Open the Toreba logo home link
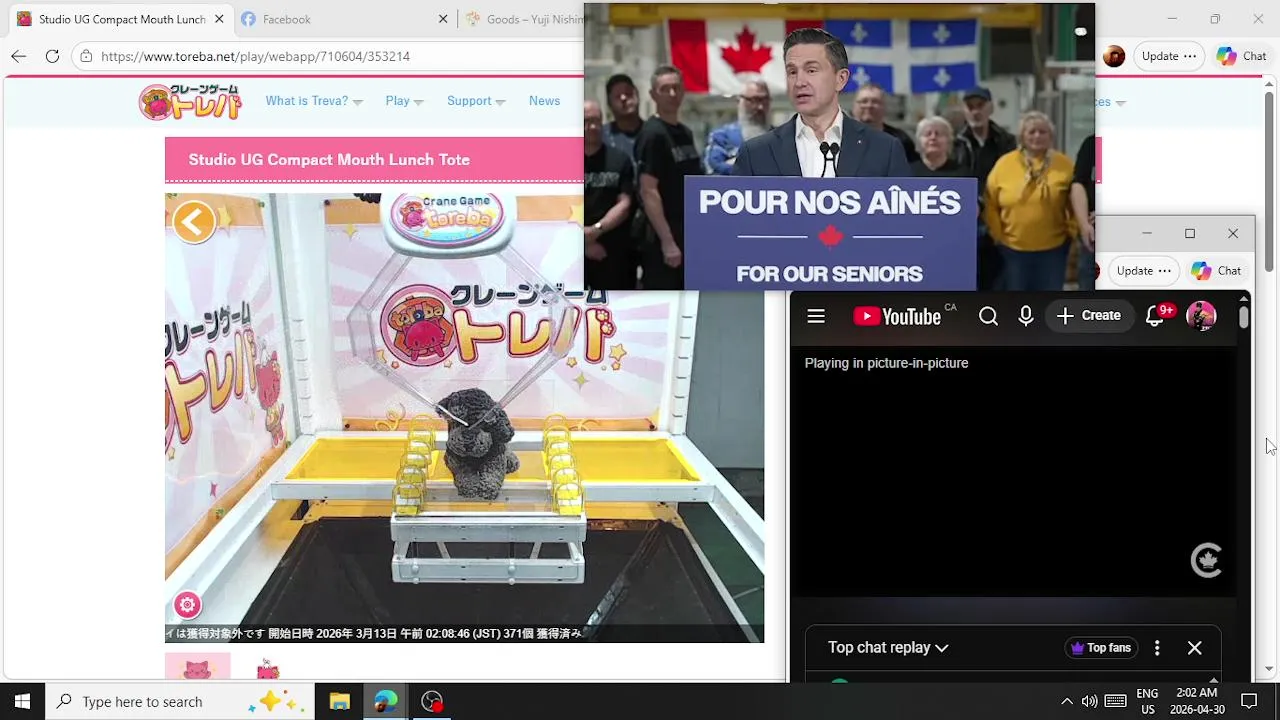Image resolution: width=1280 pixels, height=720 pixels. tap(190, 101)
